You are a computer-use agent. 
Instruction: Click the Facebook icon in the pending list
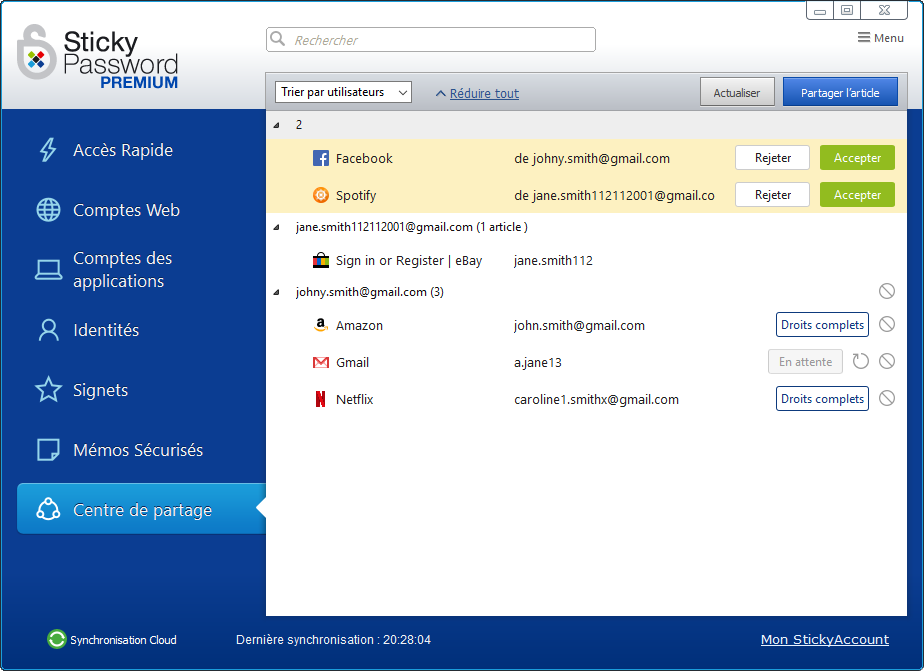321,158
